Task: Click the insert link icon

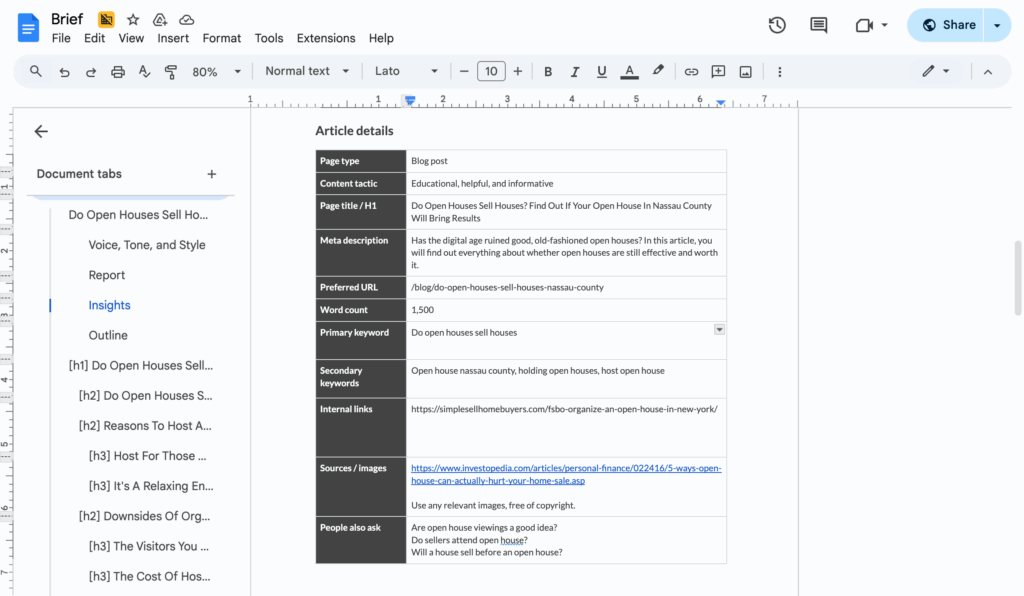Action: [x=691, y=71]
